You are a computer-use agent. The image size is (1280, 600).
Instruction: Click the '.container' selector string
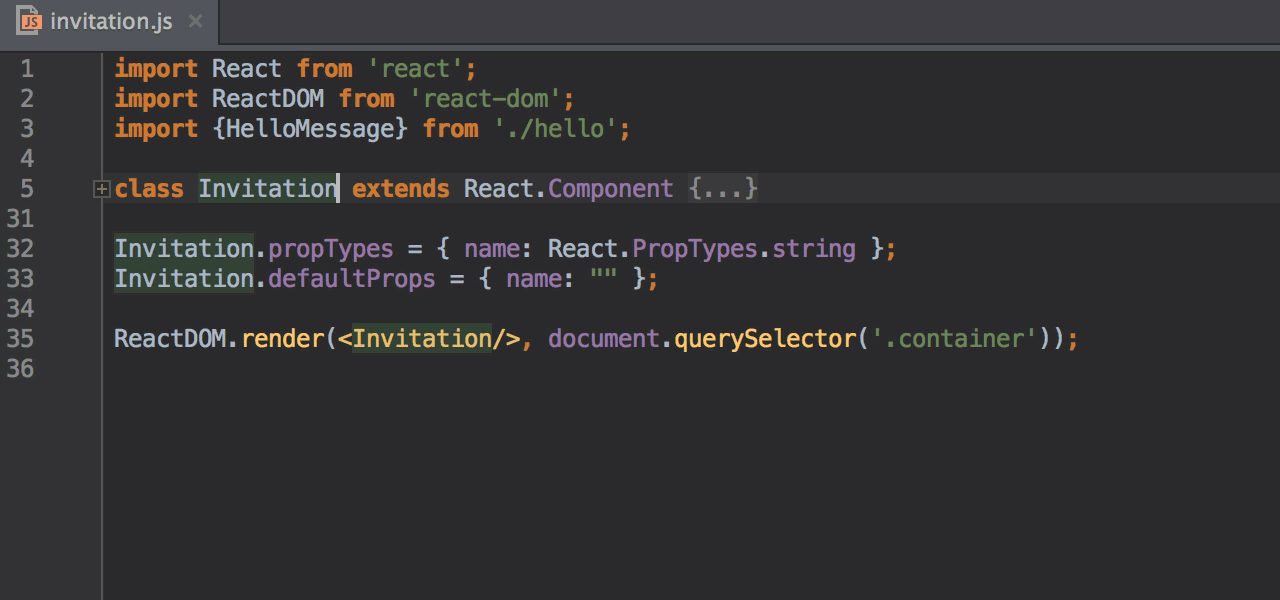954,339
